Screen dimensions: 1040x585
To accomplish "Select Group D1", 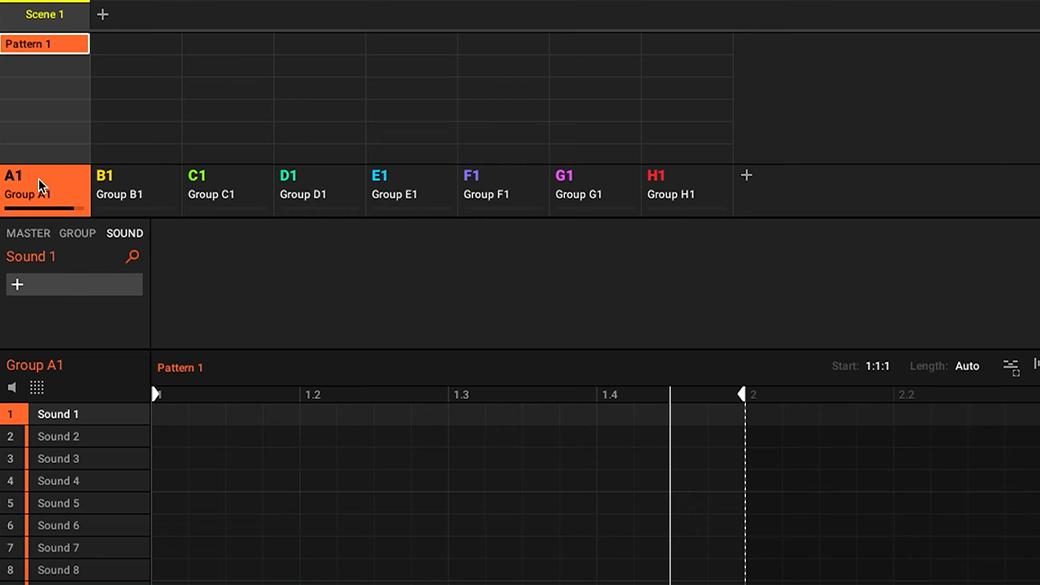I will pyautogui.click(x=320, y=190).
